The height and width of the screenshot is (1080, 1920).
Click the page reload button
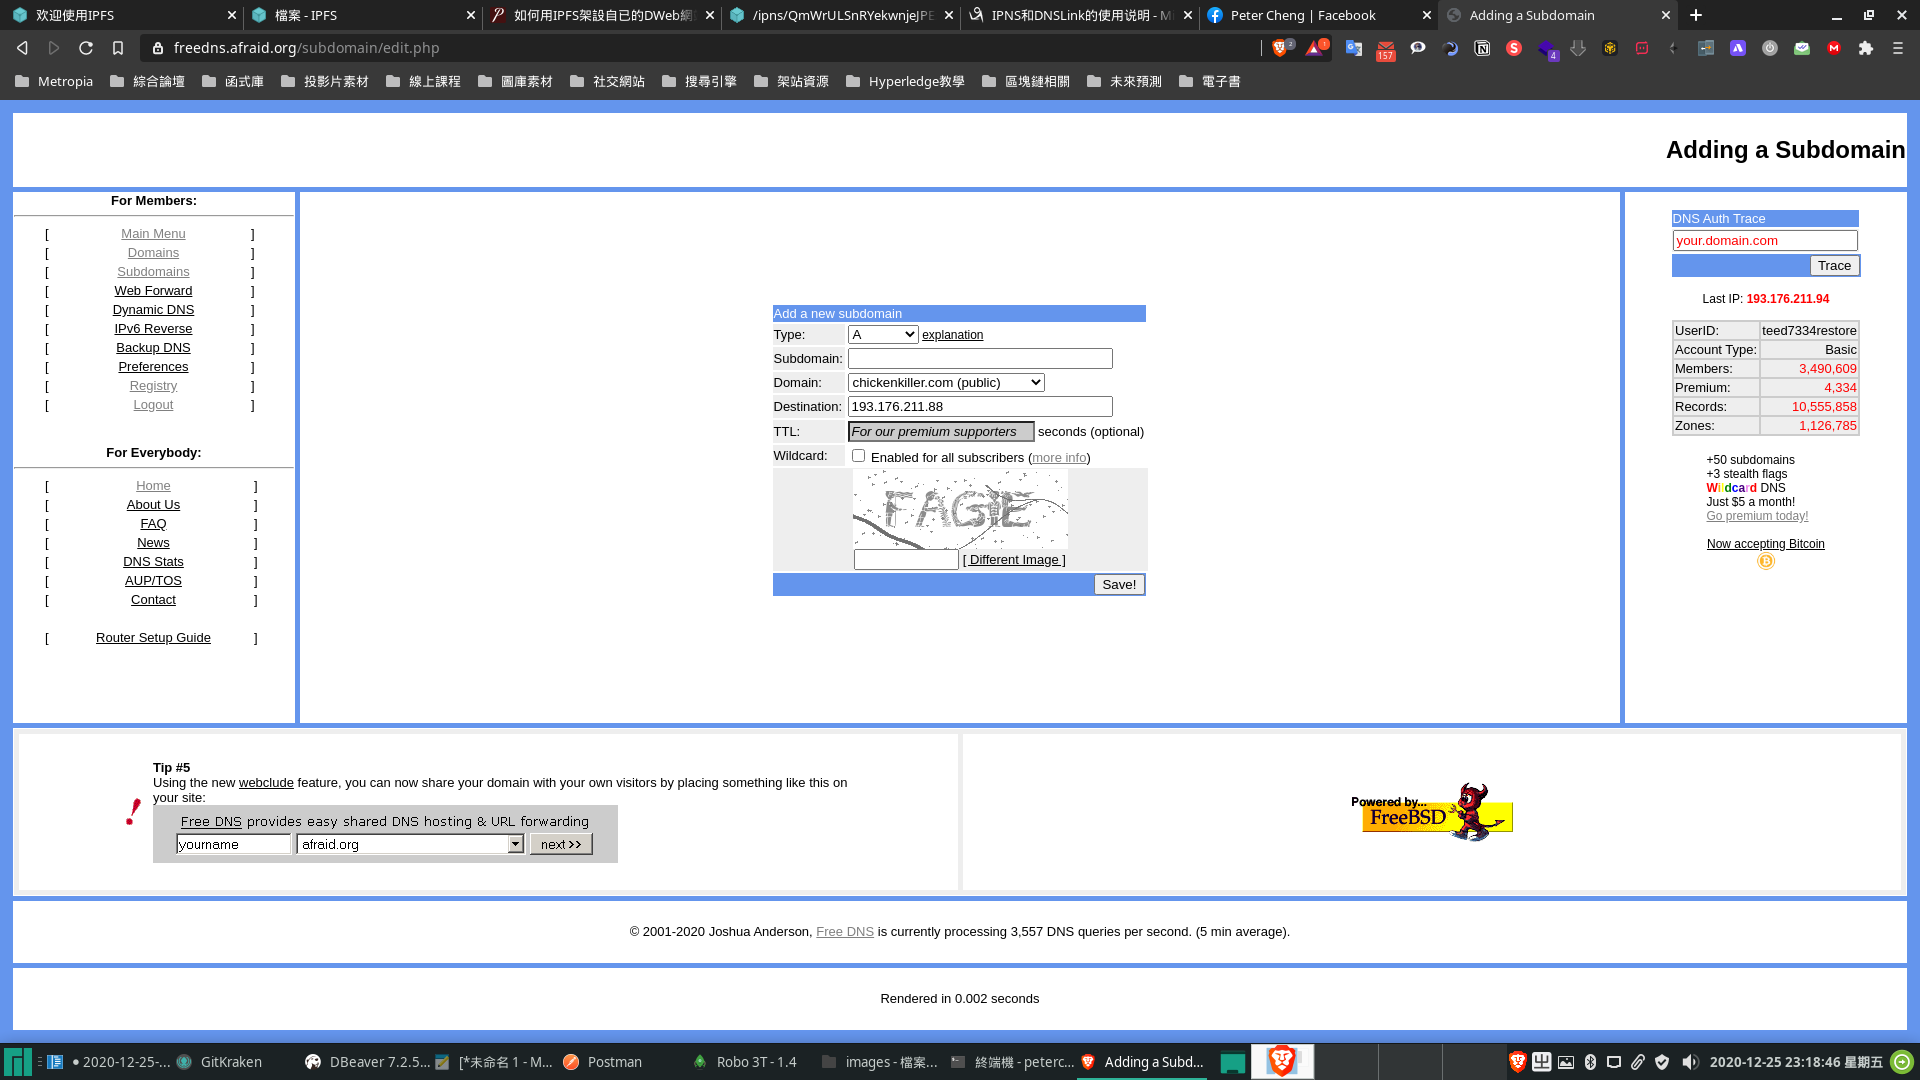[x=86, y=48]
